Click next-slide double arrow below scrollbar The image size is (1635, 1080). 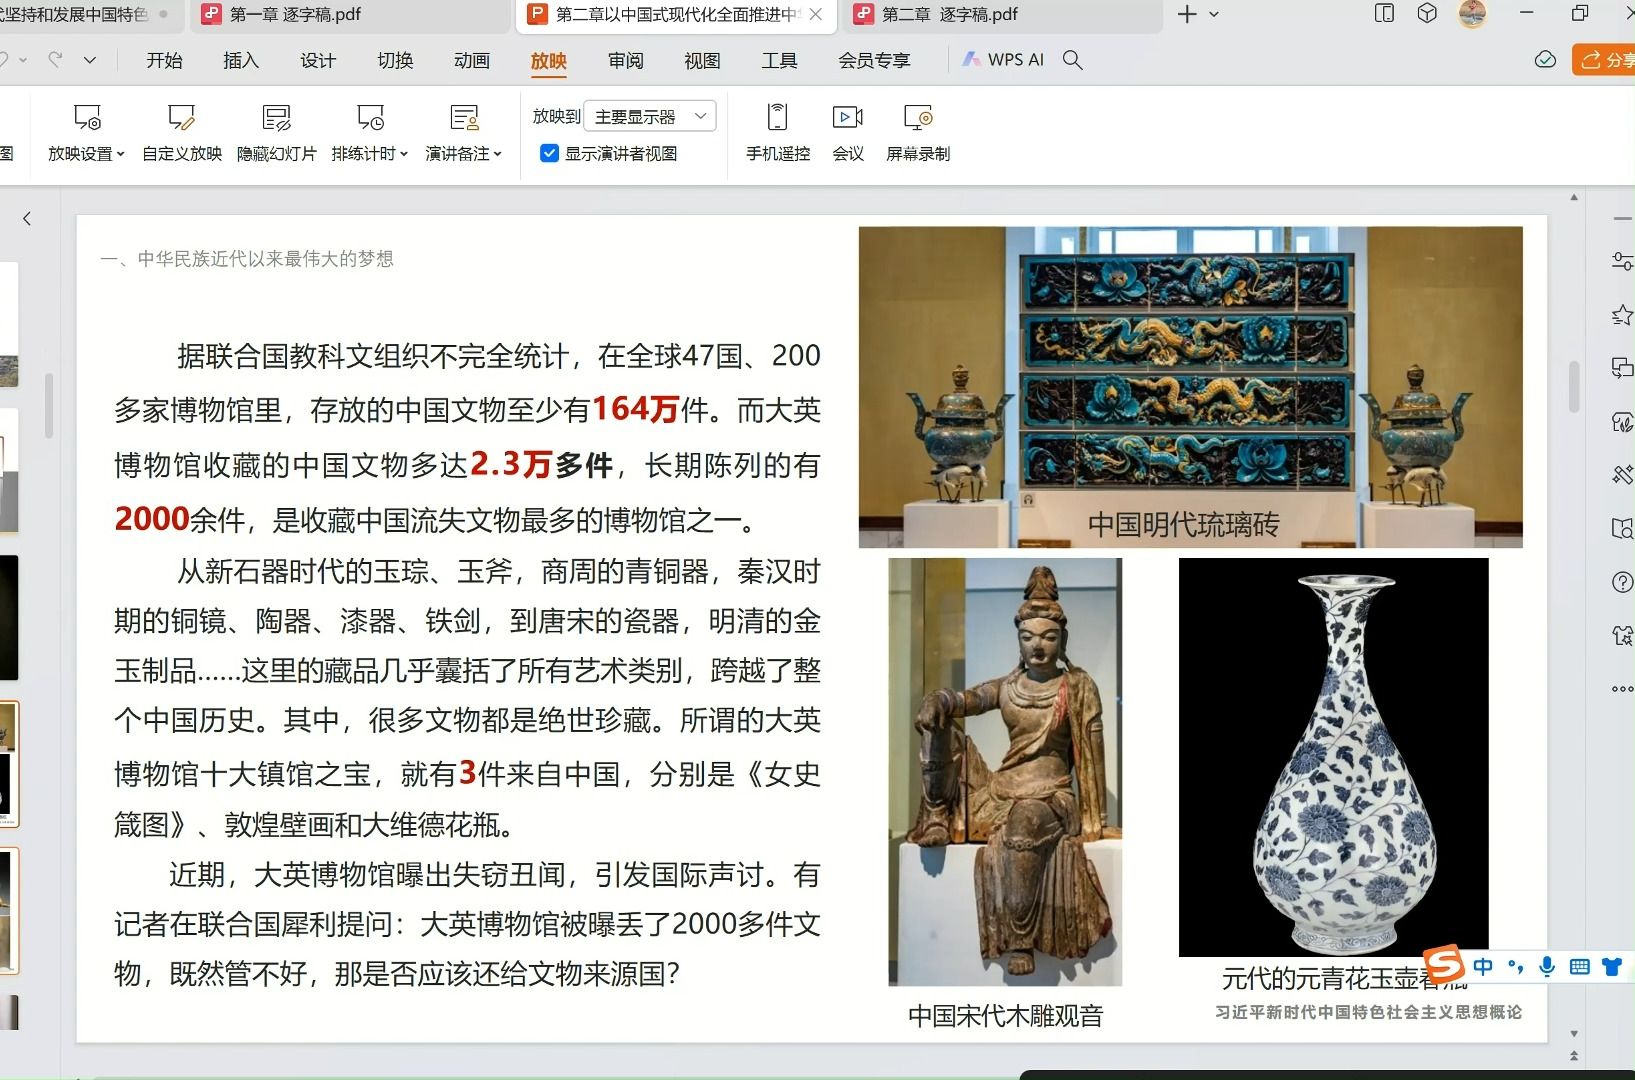point(1574,1056)
